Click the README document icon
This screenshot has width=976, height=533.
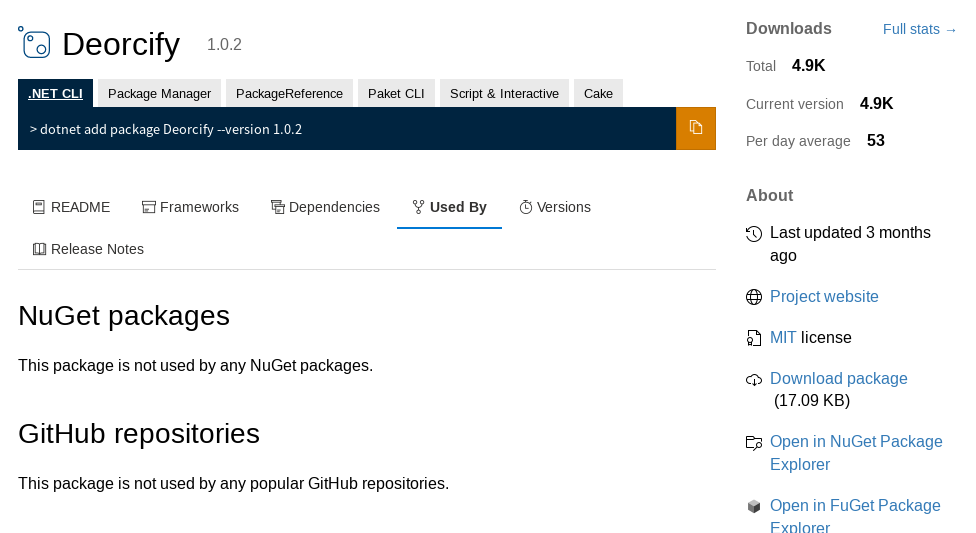tap(39, 207)
